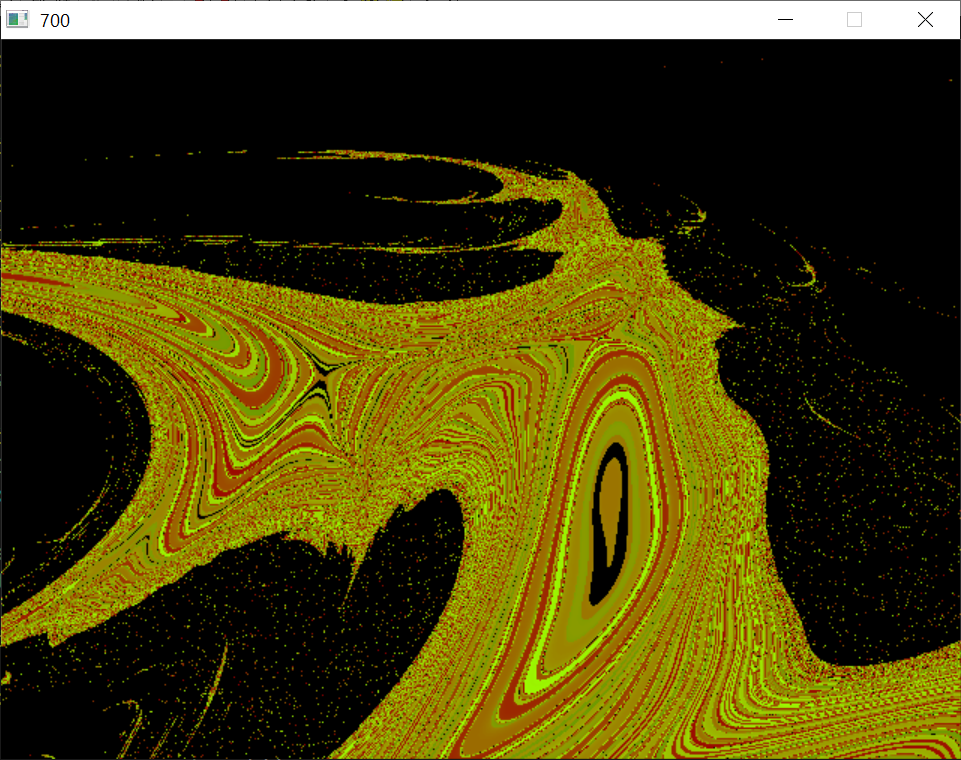
Task: Click the greyed-out maximize button
Action: coord(854,19)
